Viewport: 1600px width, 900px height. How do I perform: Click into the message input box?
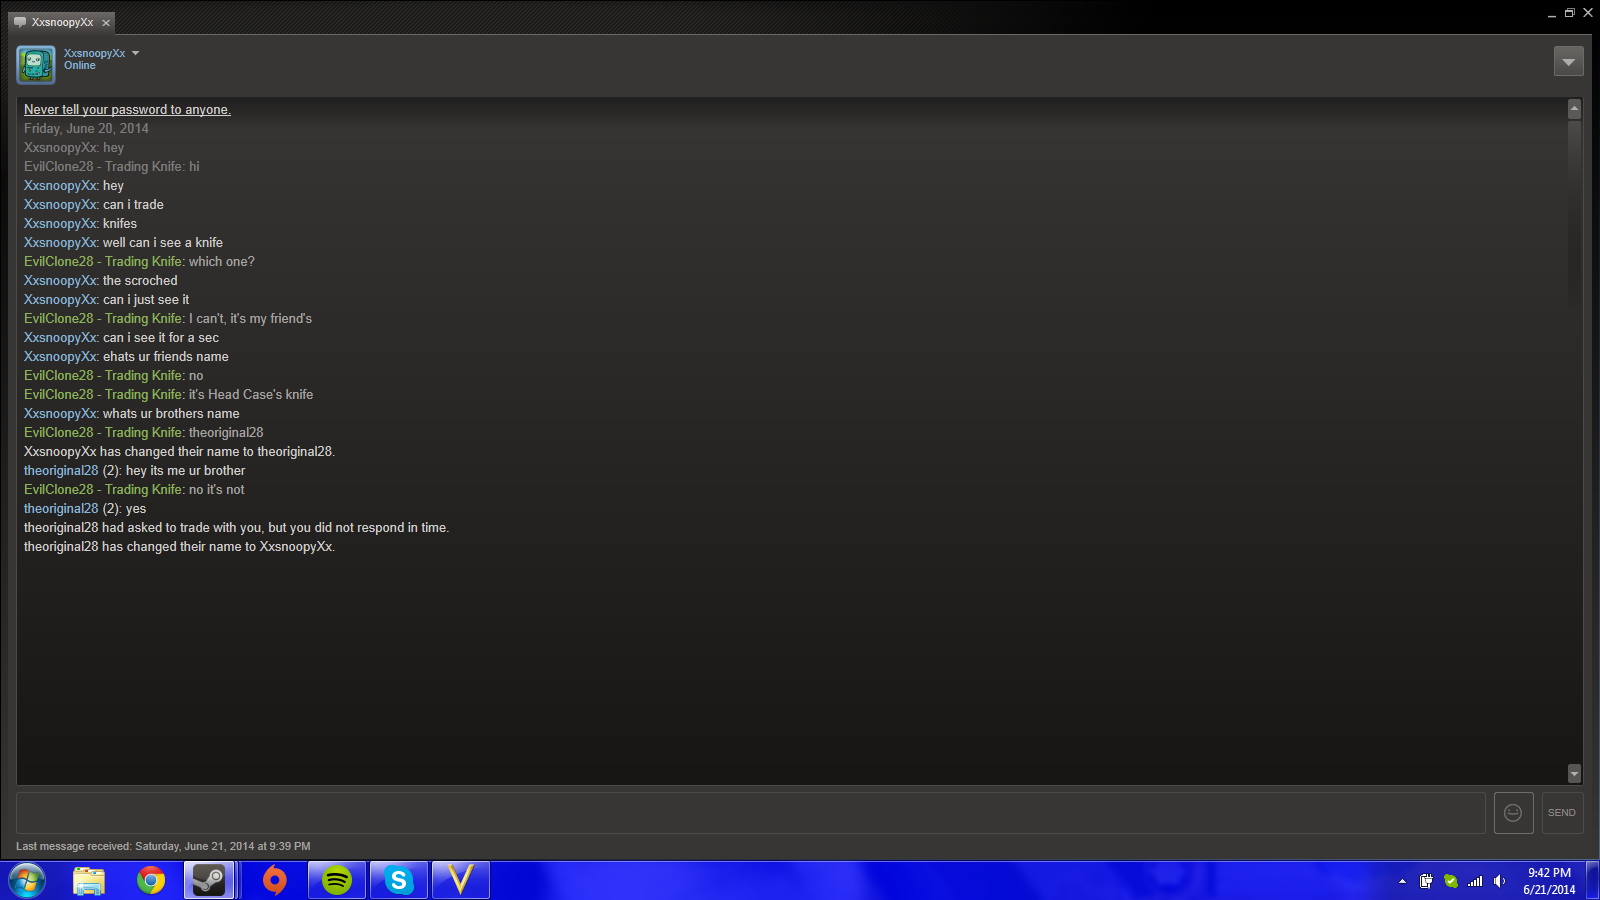(750, 813)
